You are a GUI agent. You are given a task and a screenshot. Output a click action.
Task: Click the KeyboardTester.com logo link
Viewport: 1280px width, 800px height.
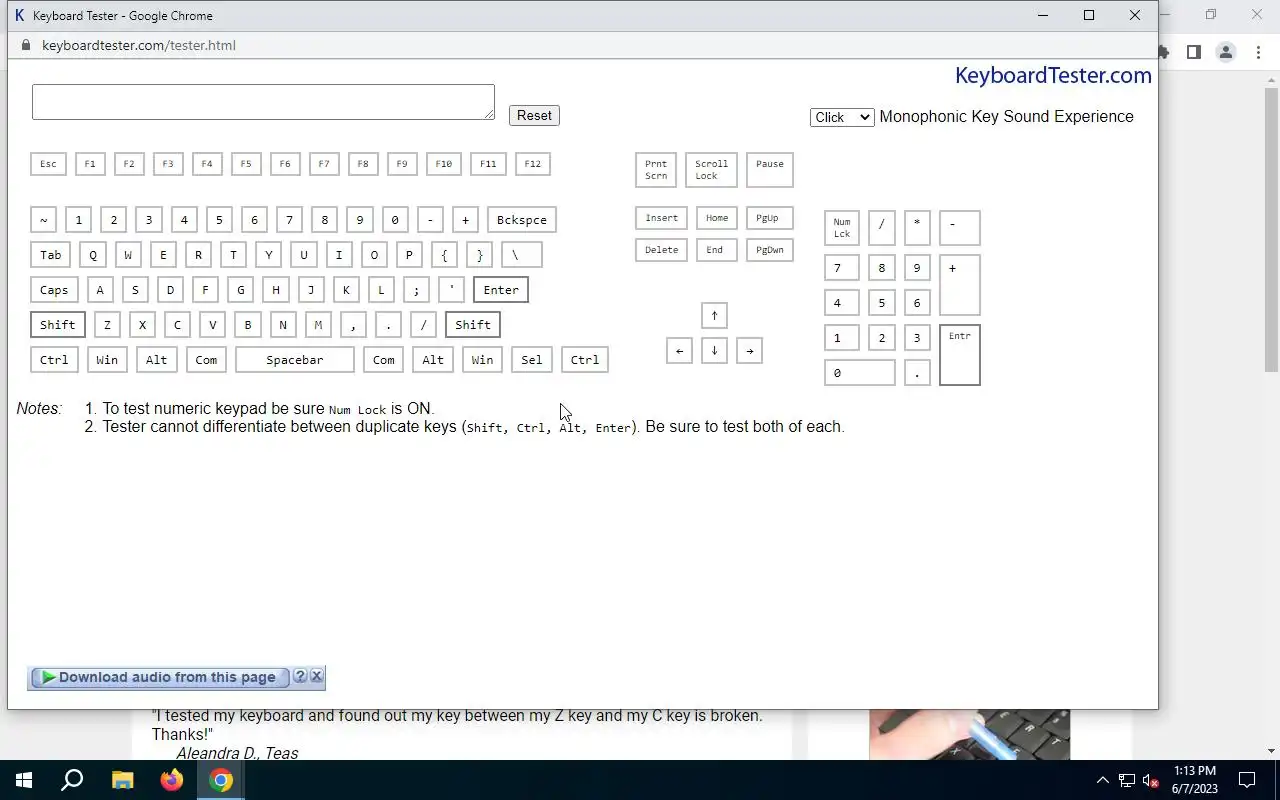(1053, 75)
